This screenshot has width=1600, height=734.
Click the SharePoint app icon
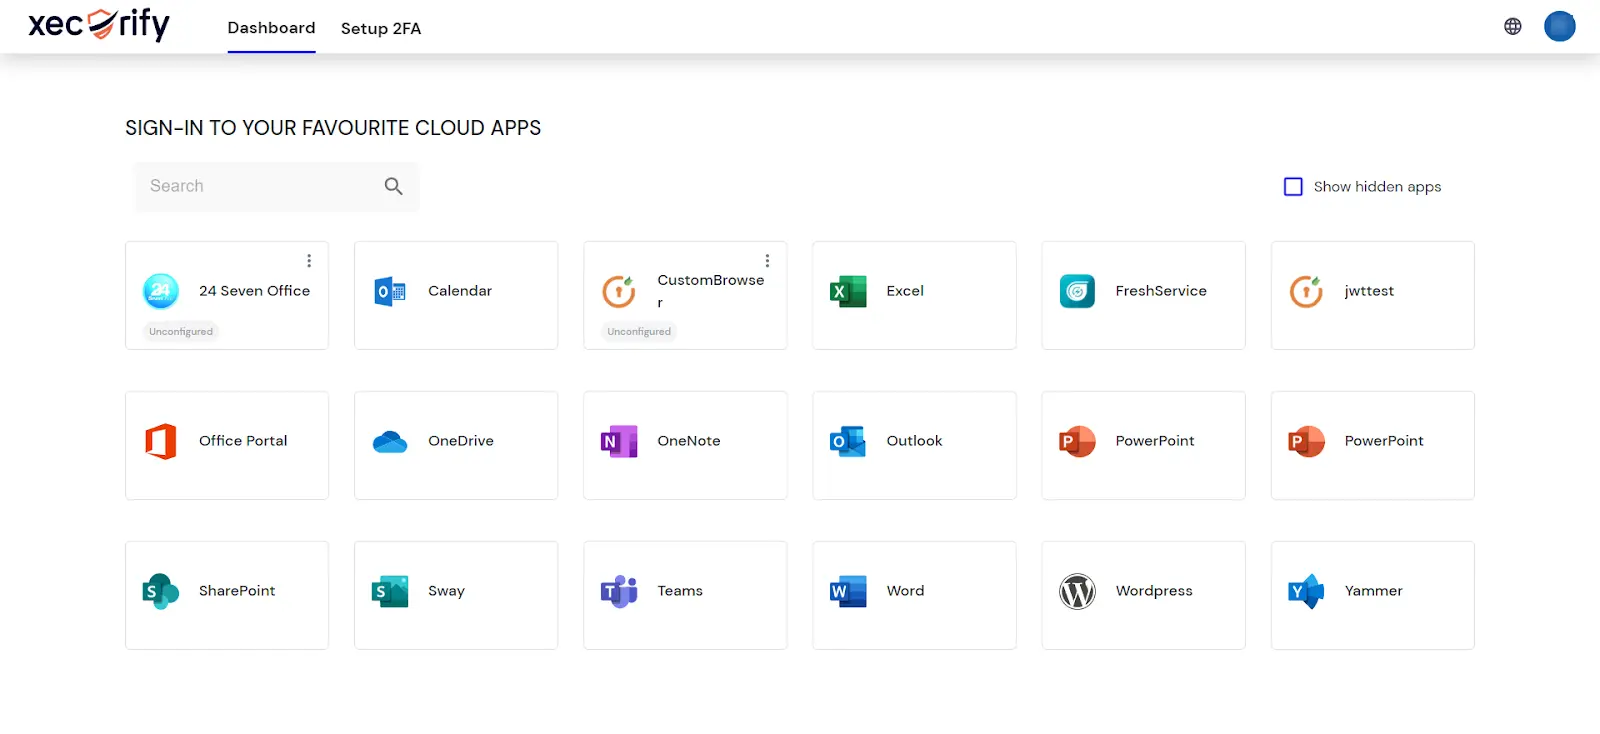[x=161, y=591]
